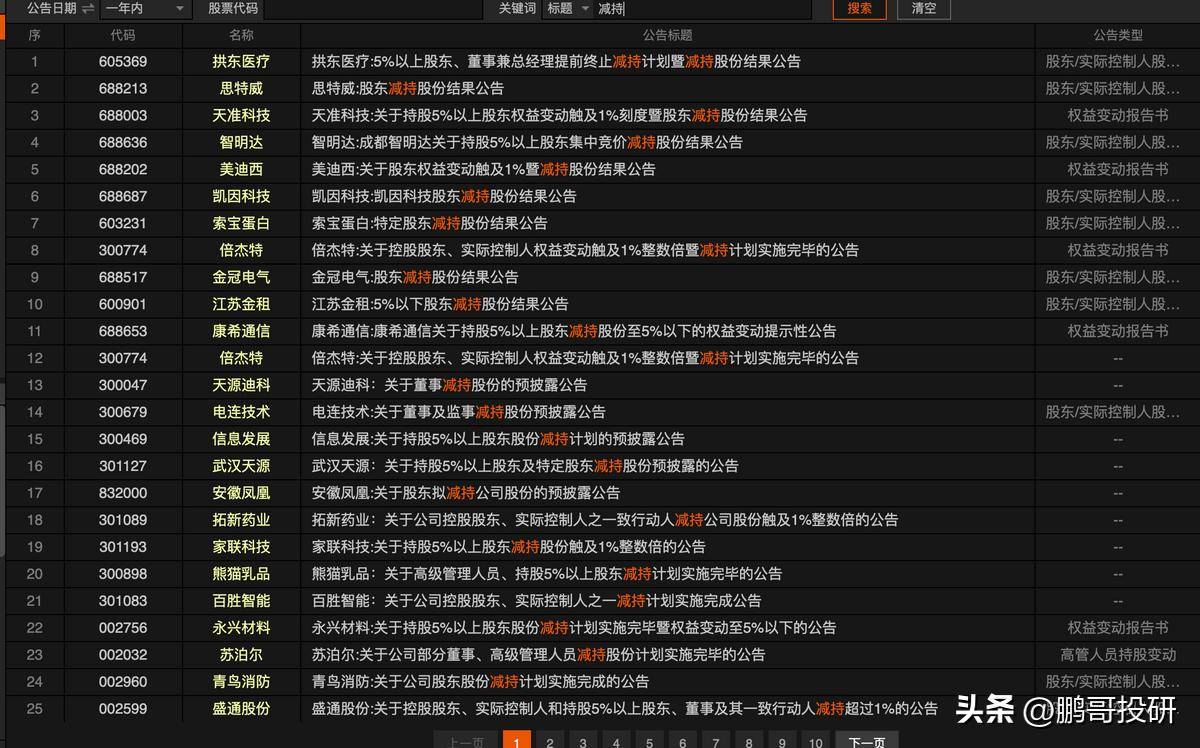This screenshot has height=748, width=1200.
Task: Go to page 9 of results
Action: click(782, 742)
